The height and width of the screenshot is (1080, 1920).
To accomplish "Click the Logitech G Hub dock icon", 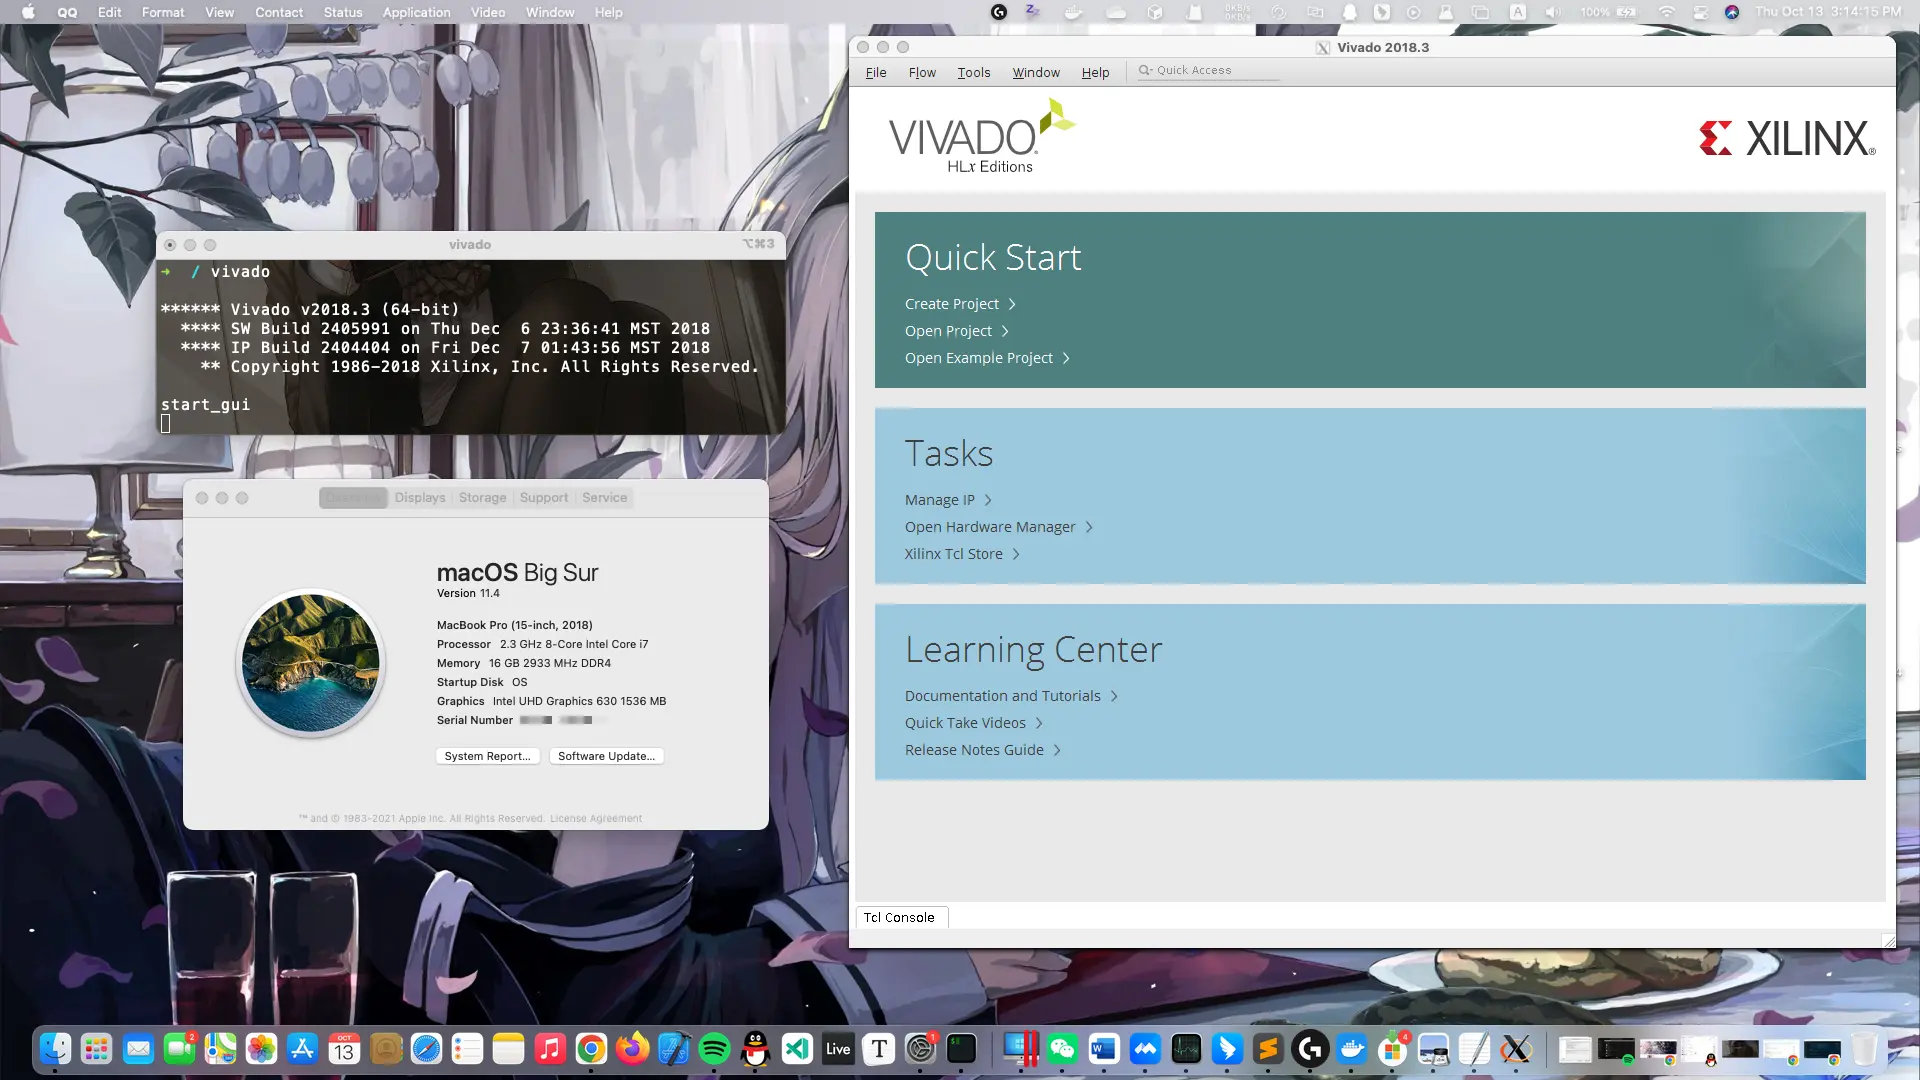I will click(1310, 1049).
